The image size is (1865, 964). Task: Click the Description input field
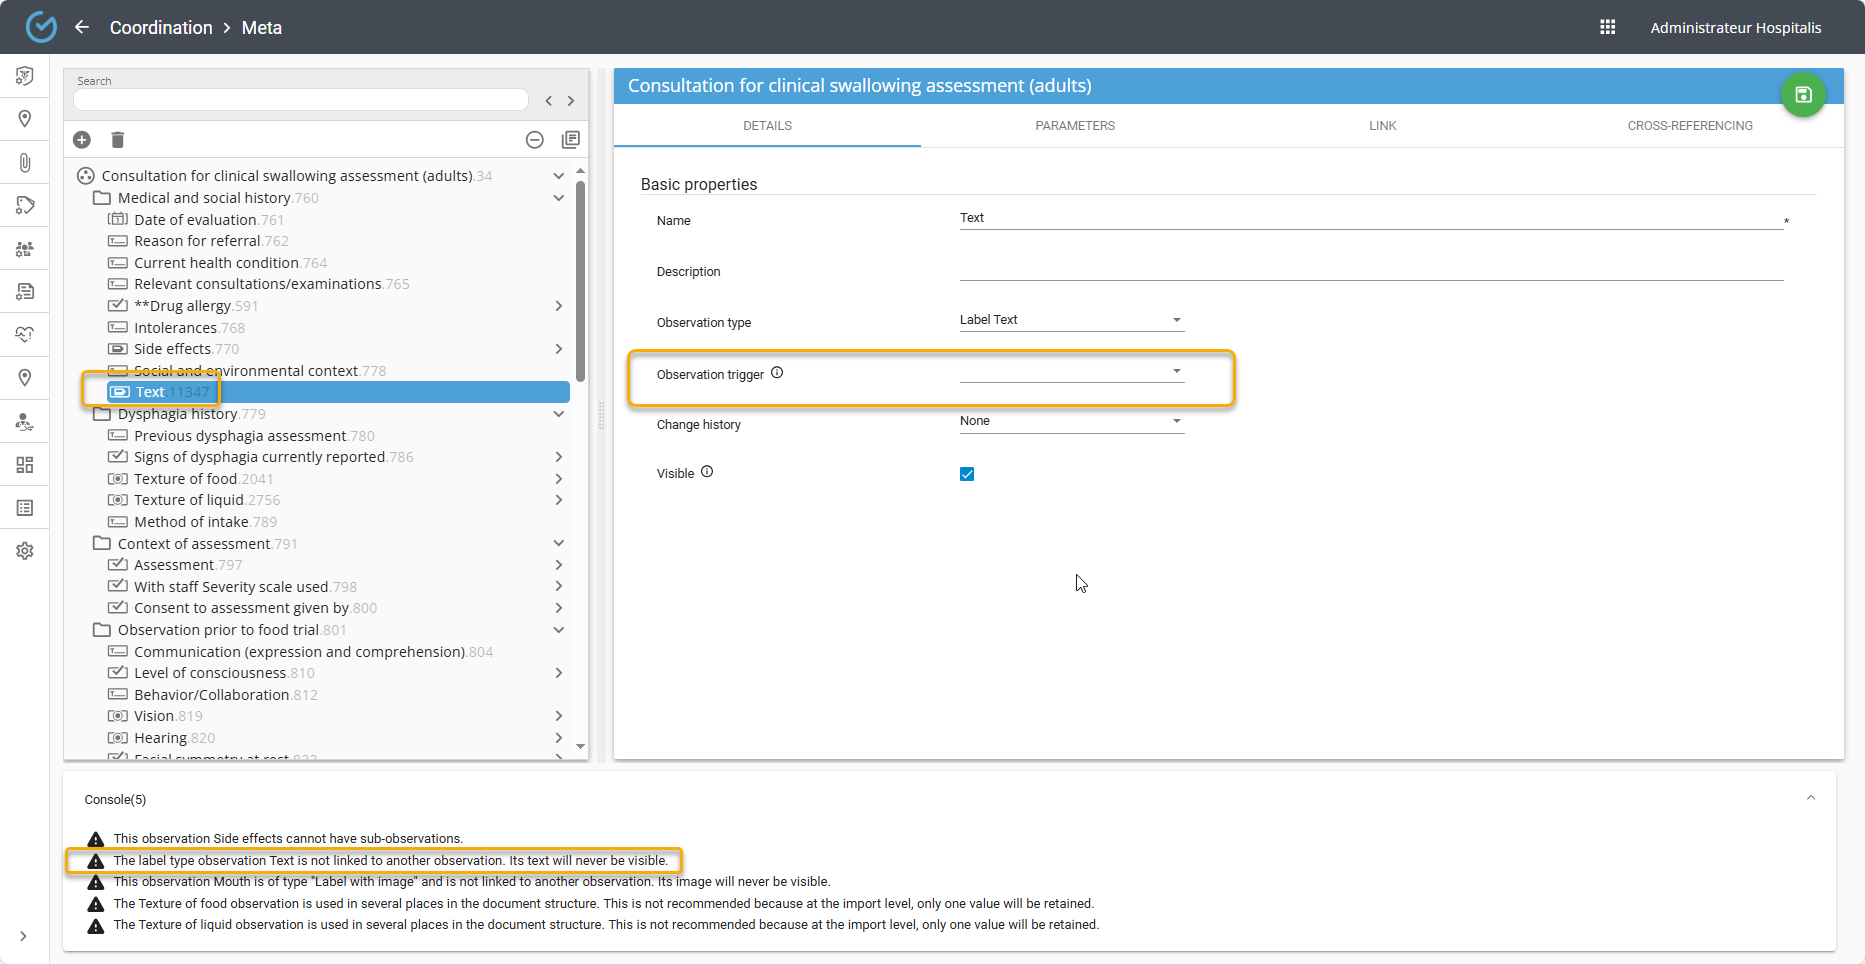point(1370,270)
